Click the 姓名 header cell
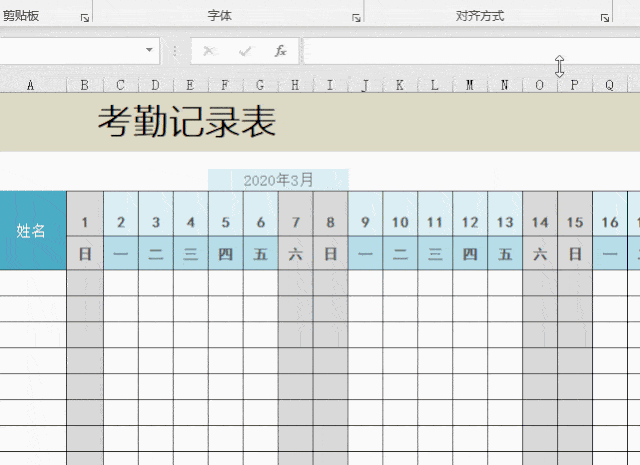 point(33,230)
